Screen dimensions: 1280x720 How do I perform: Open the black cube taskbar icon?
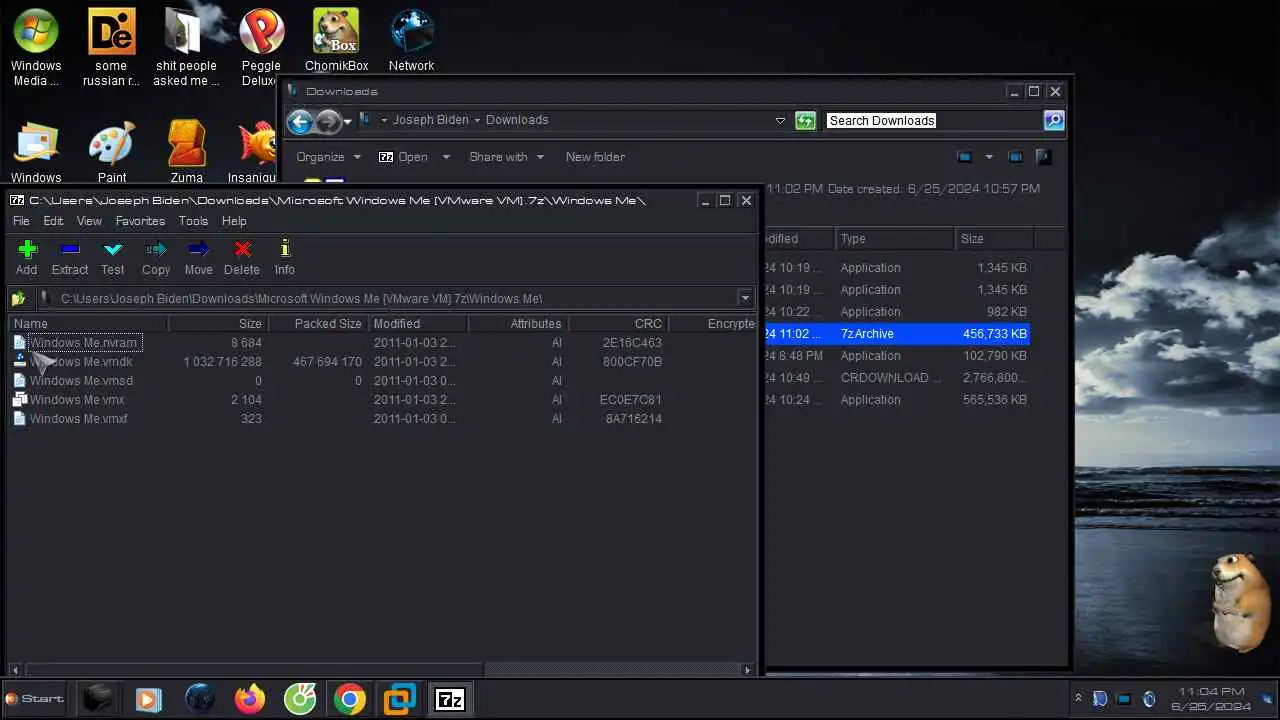pyautogui.click(x=98, y=699)
